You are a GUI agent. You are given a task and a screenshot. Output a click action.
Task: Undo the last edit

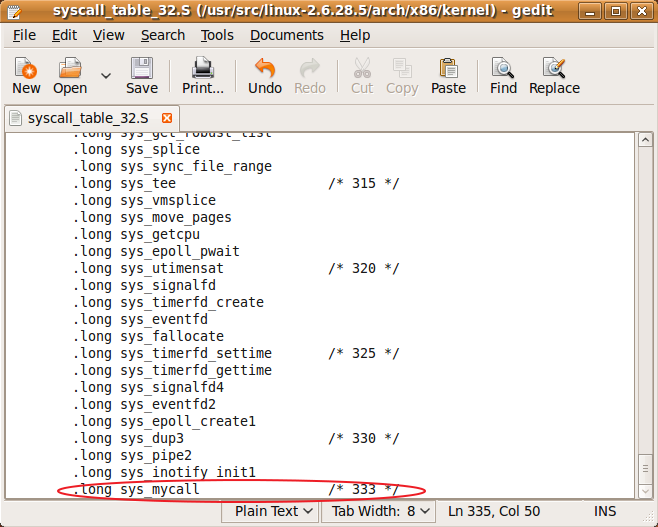[265, 76]
